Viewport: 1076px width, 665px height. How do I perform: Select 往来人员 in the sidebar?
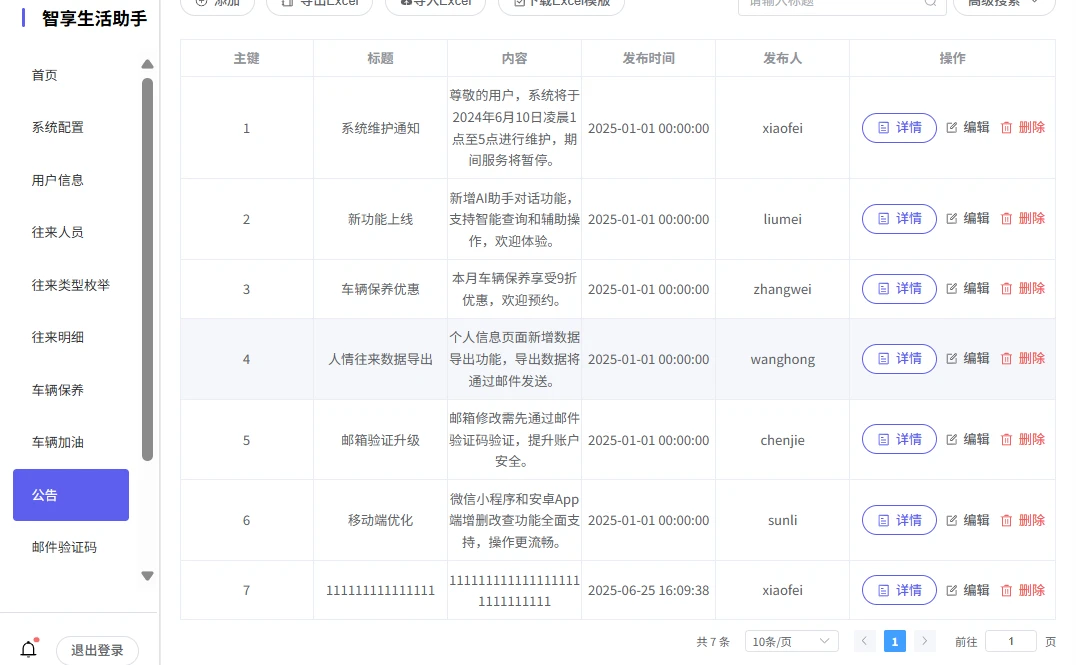tap(58, 232)
